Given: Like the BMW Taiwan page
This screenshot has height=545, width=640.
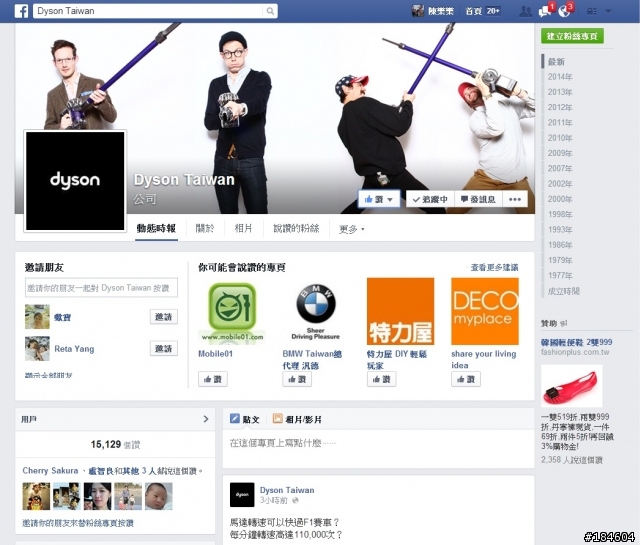Looking at the screenshot, I should pyautogui.click(x=297, y=379).
